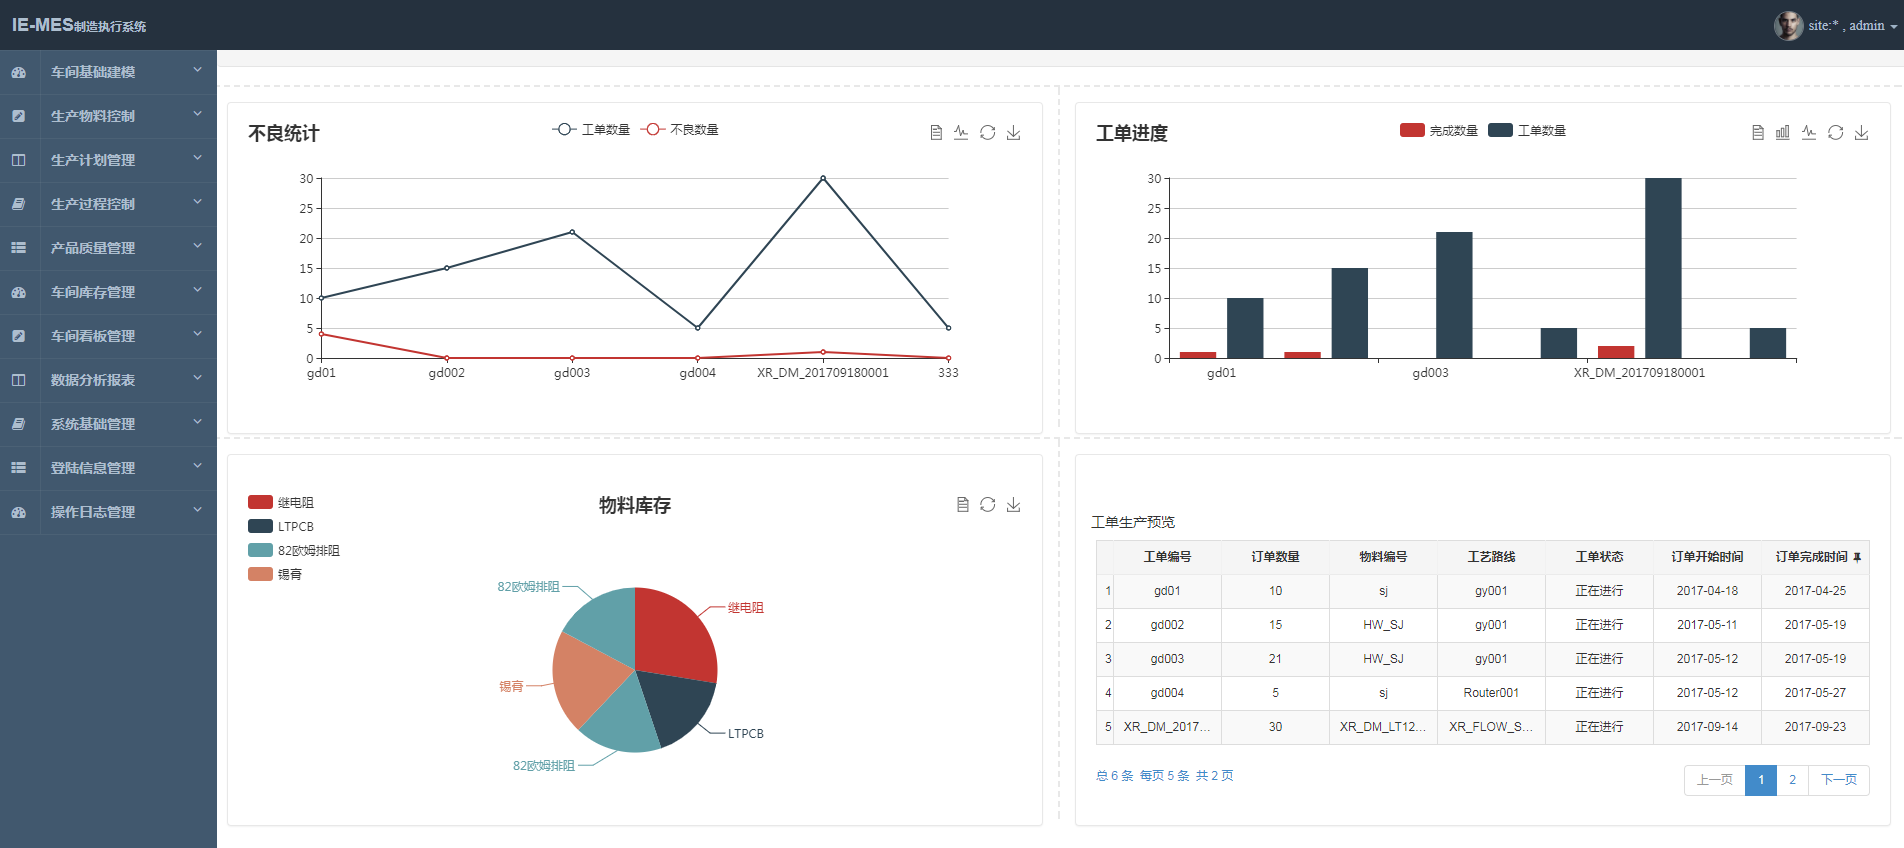Open data view in 不良统计 chart
Screen dimensions: 1904x848
click(x=936, y=133)
